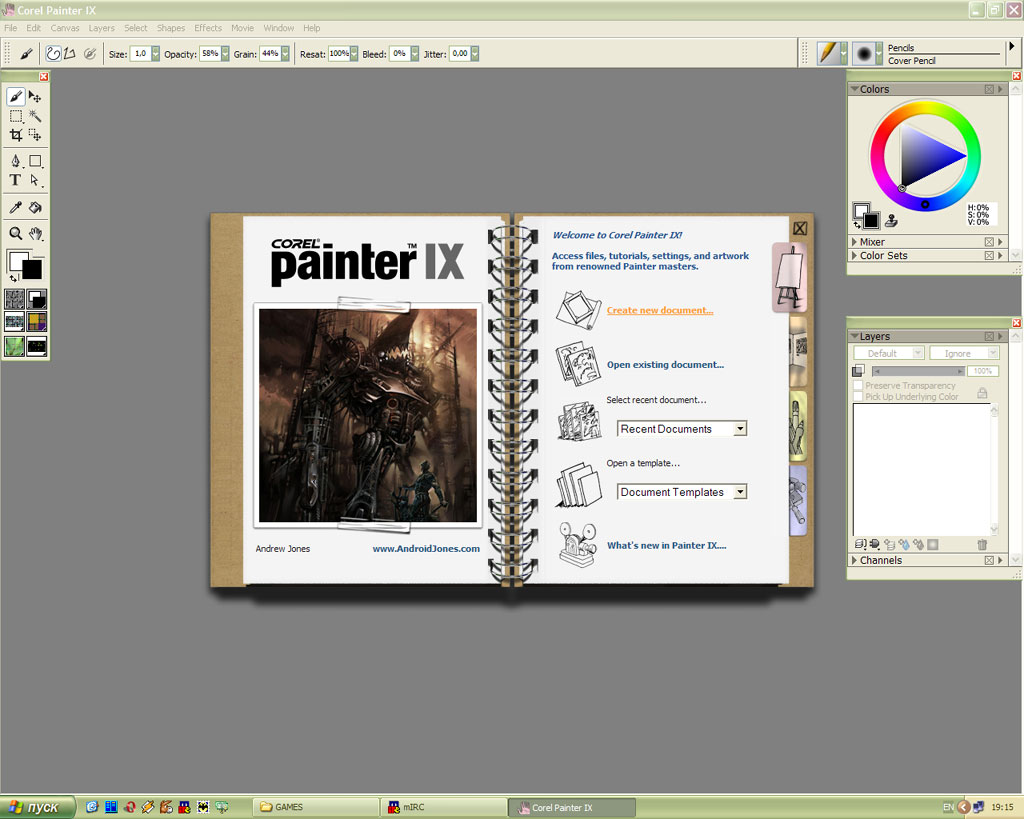Click the black additional color swatch in toolbox

[31, 269]
